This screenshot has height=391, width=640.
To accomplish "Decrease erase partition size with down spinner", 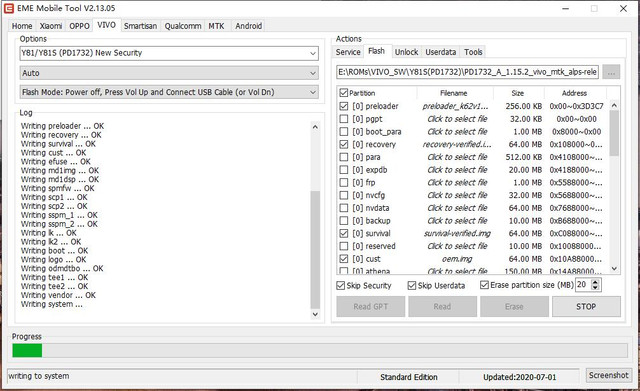I will click(x=595, y=288).
